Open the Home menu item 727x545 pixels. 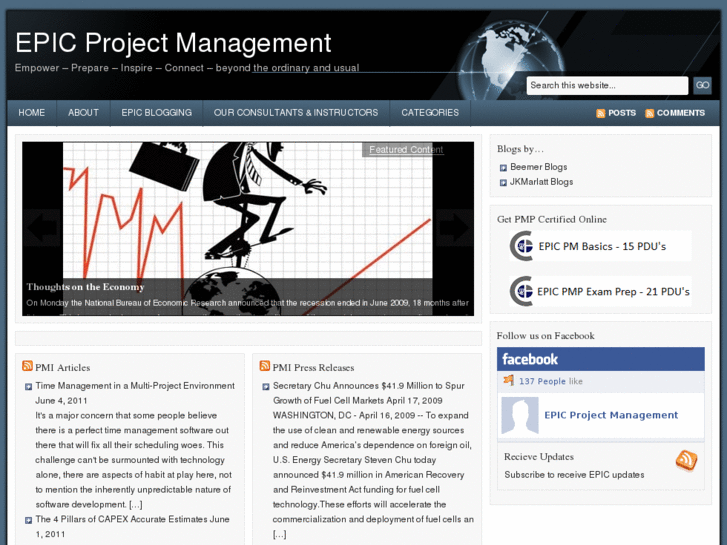coord(32,113)
